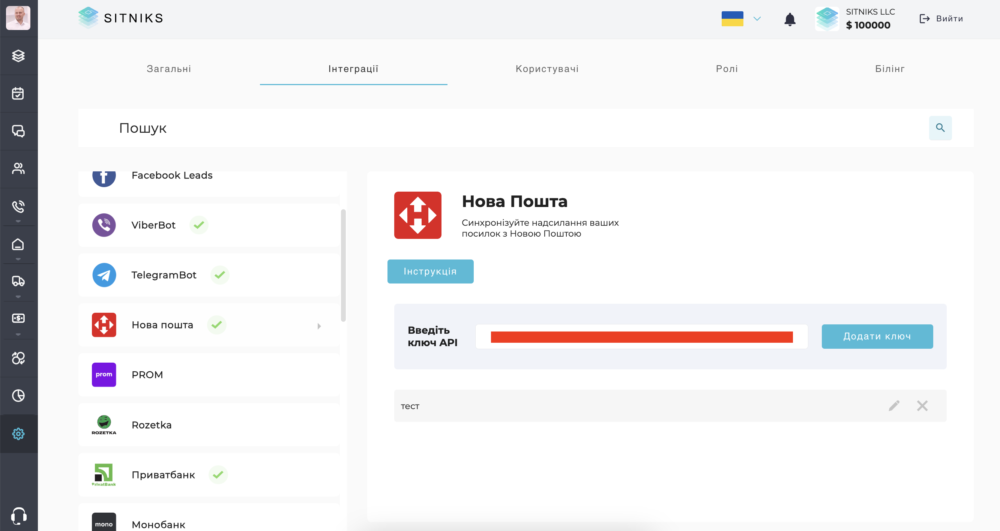The height and width of the screenshot is (531, 1000).
Task: Switch to the Ролі tab
Action: click(x=727, y=69)
